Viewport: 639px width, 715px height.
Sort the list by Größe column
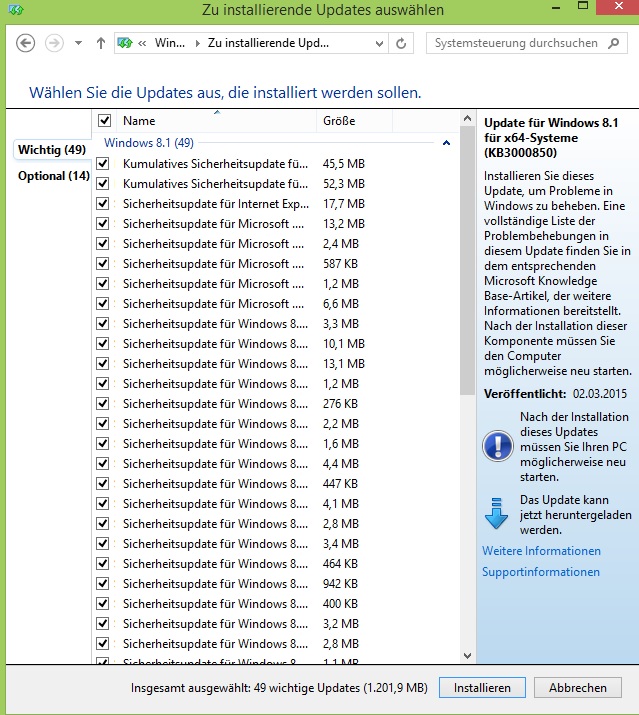[354, 121]
